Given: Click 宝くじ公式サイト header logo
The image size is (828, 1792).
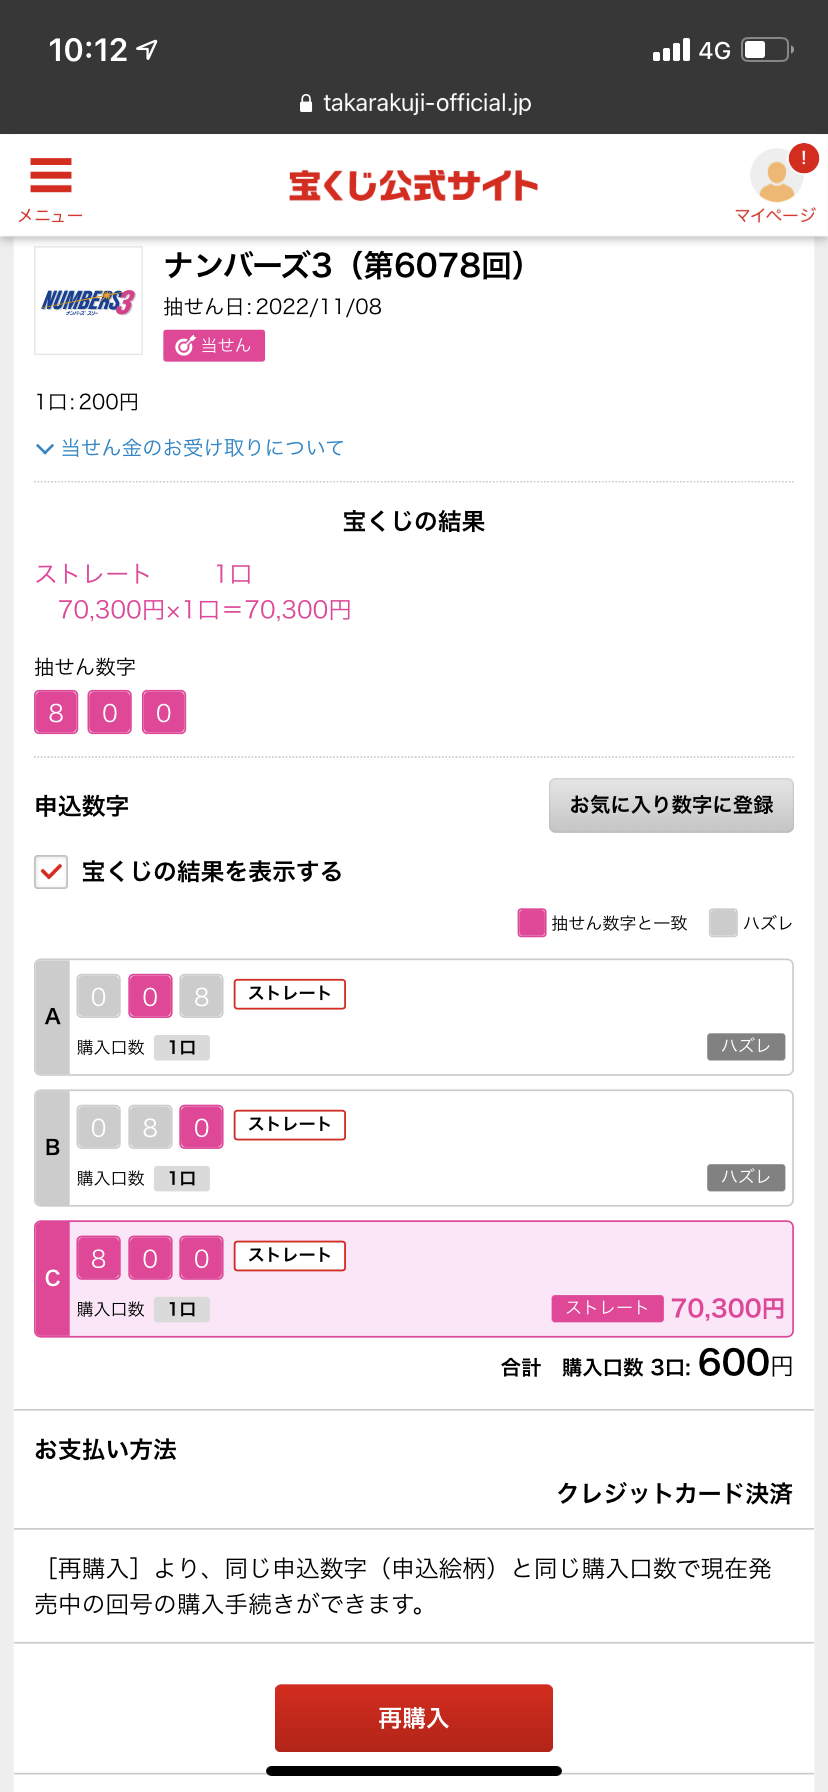Looking at the screenshot, I should (x=414, y=186).
